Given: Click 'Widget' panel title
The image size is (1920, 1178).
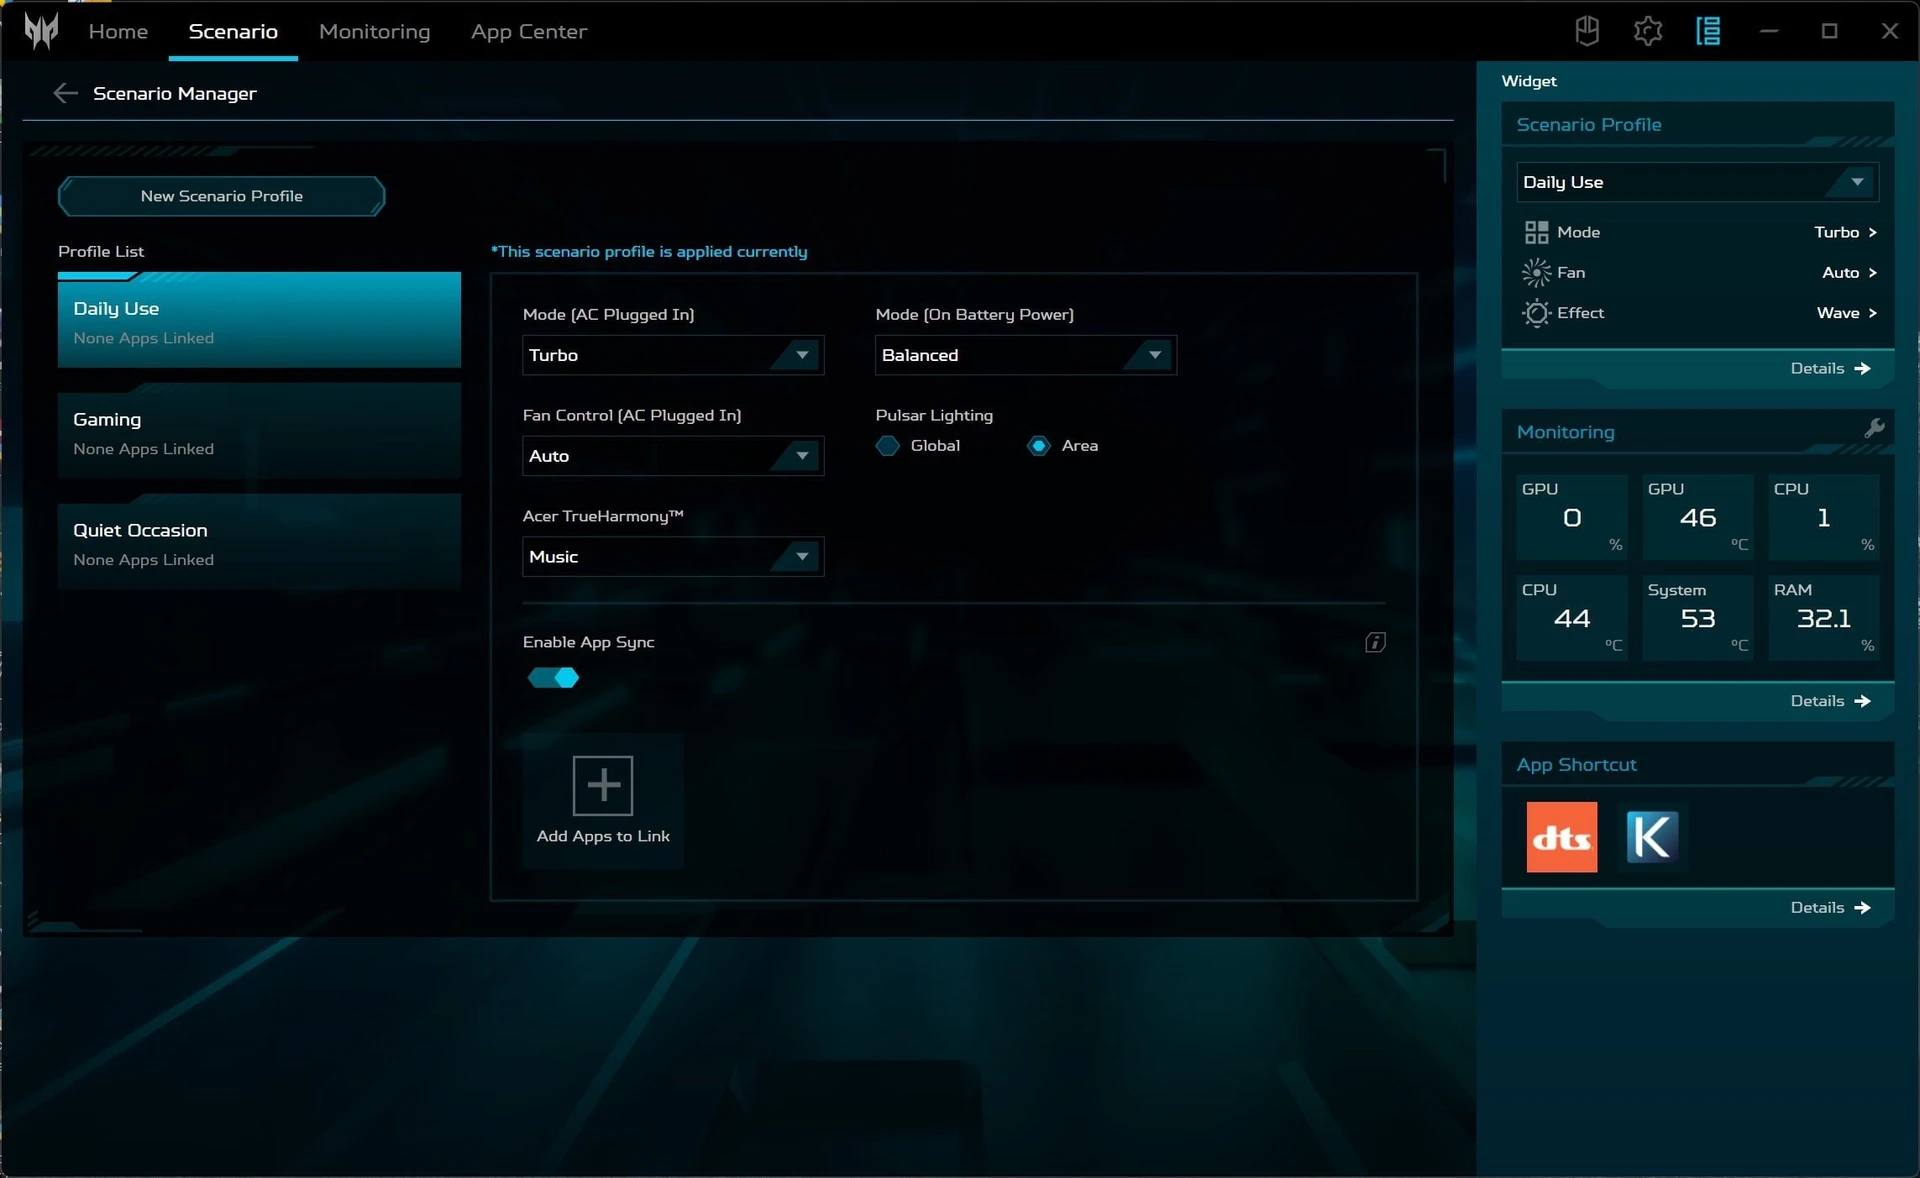Looking at the screenshot, I should point(1529,81).
